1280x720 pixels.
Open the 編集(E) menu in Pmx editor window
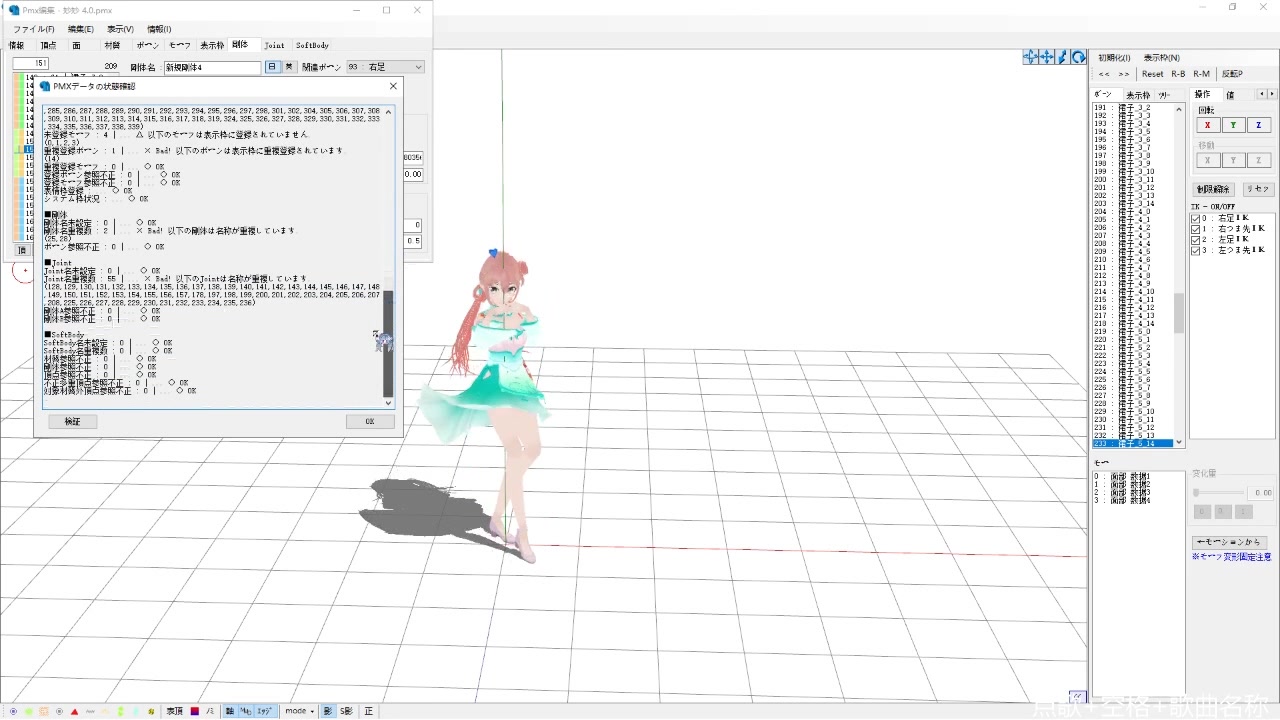[81, 29]
